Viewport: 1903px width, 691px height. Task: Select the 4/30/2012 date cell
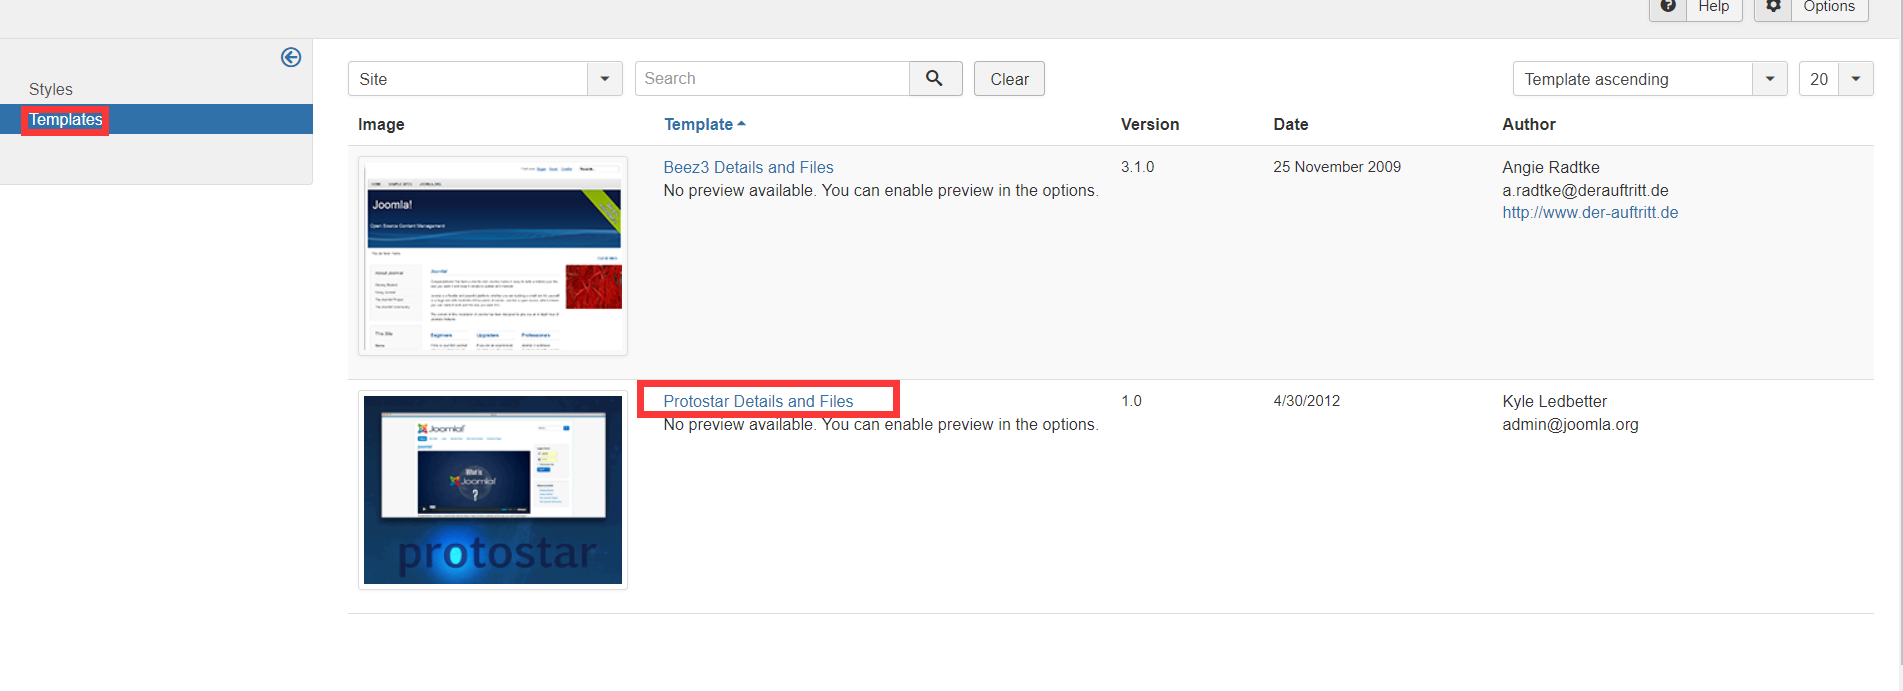[1307, 401]
